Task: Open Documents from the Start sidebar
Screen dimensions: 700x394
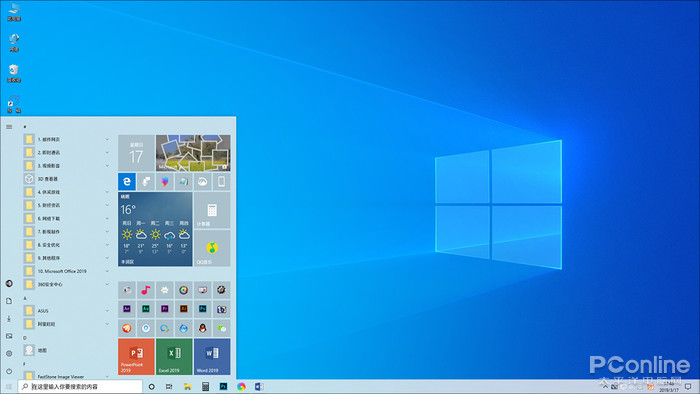Action: [9, 301]
